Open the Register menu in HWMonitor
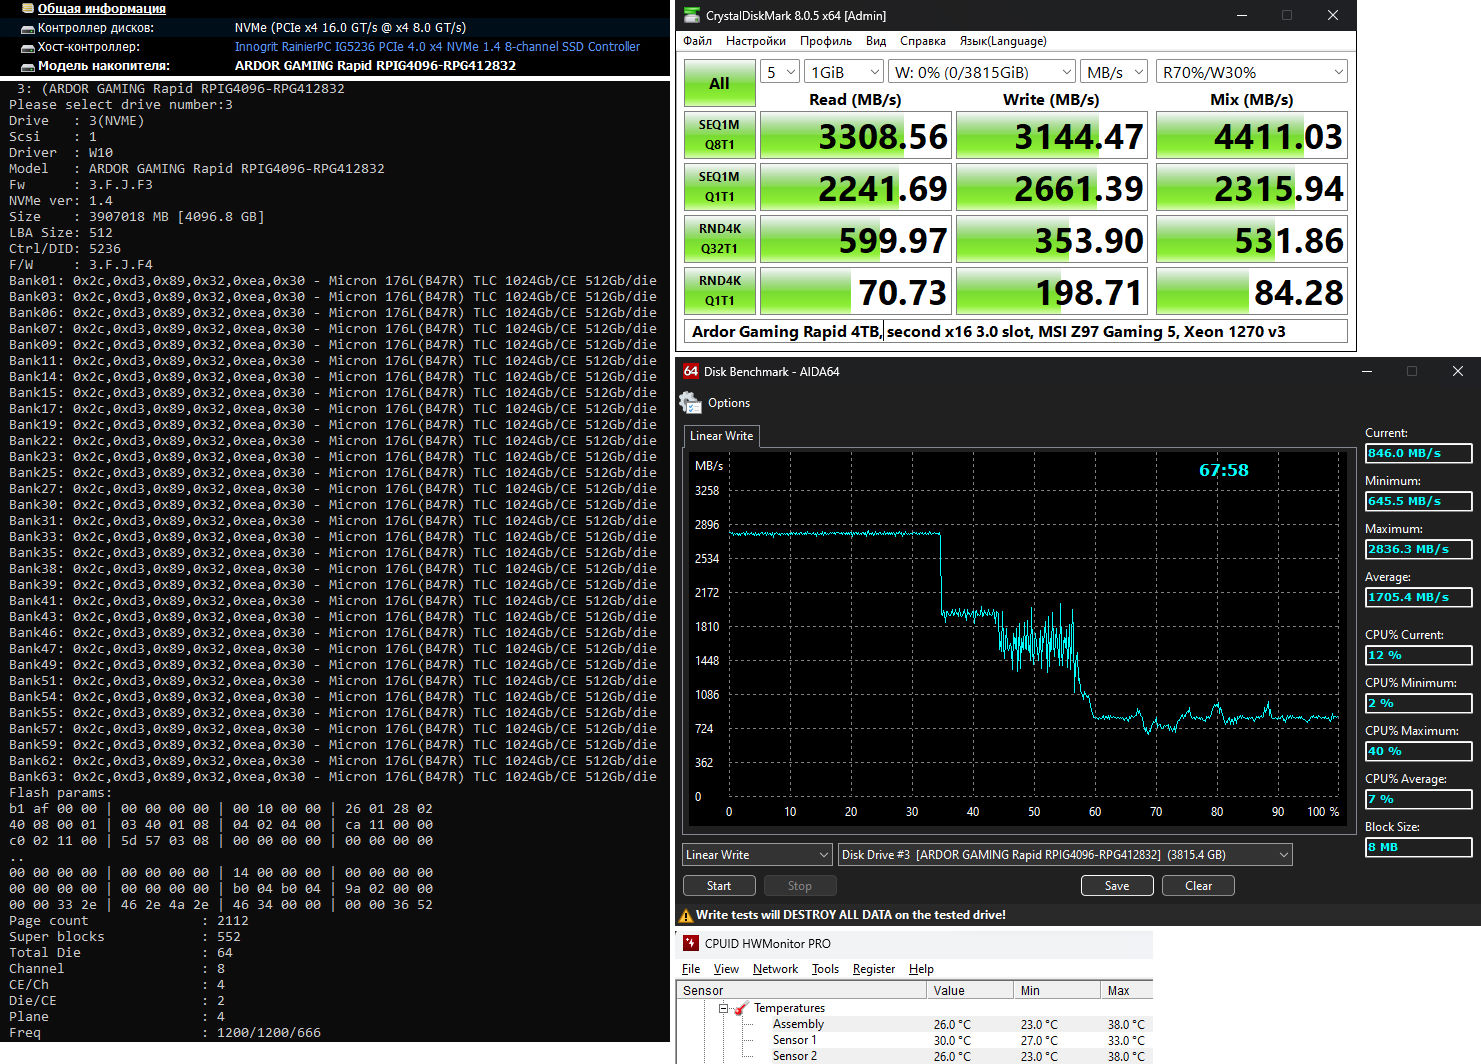The width and height of the screenshot is (1481, 1064). pos(874,969)
